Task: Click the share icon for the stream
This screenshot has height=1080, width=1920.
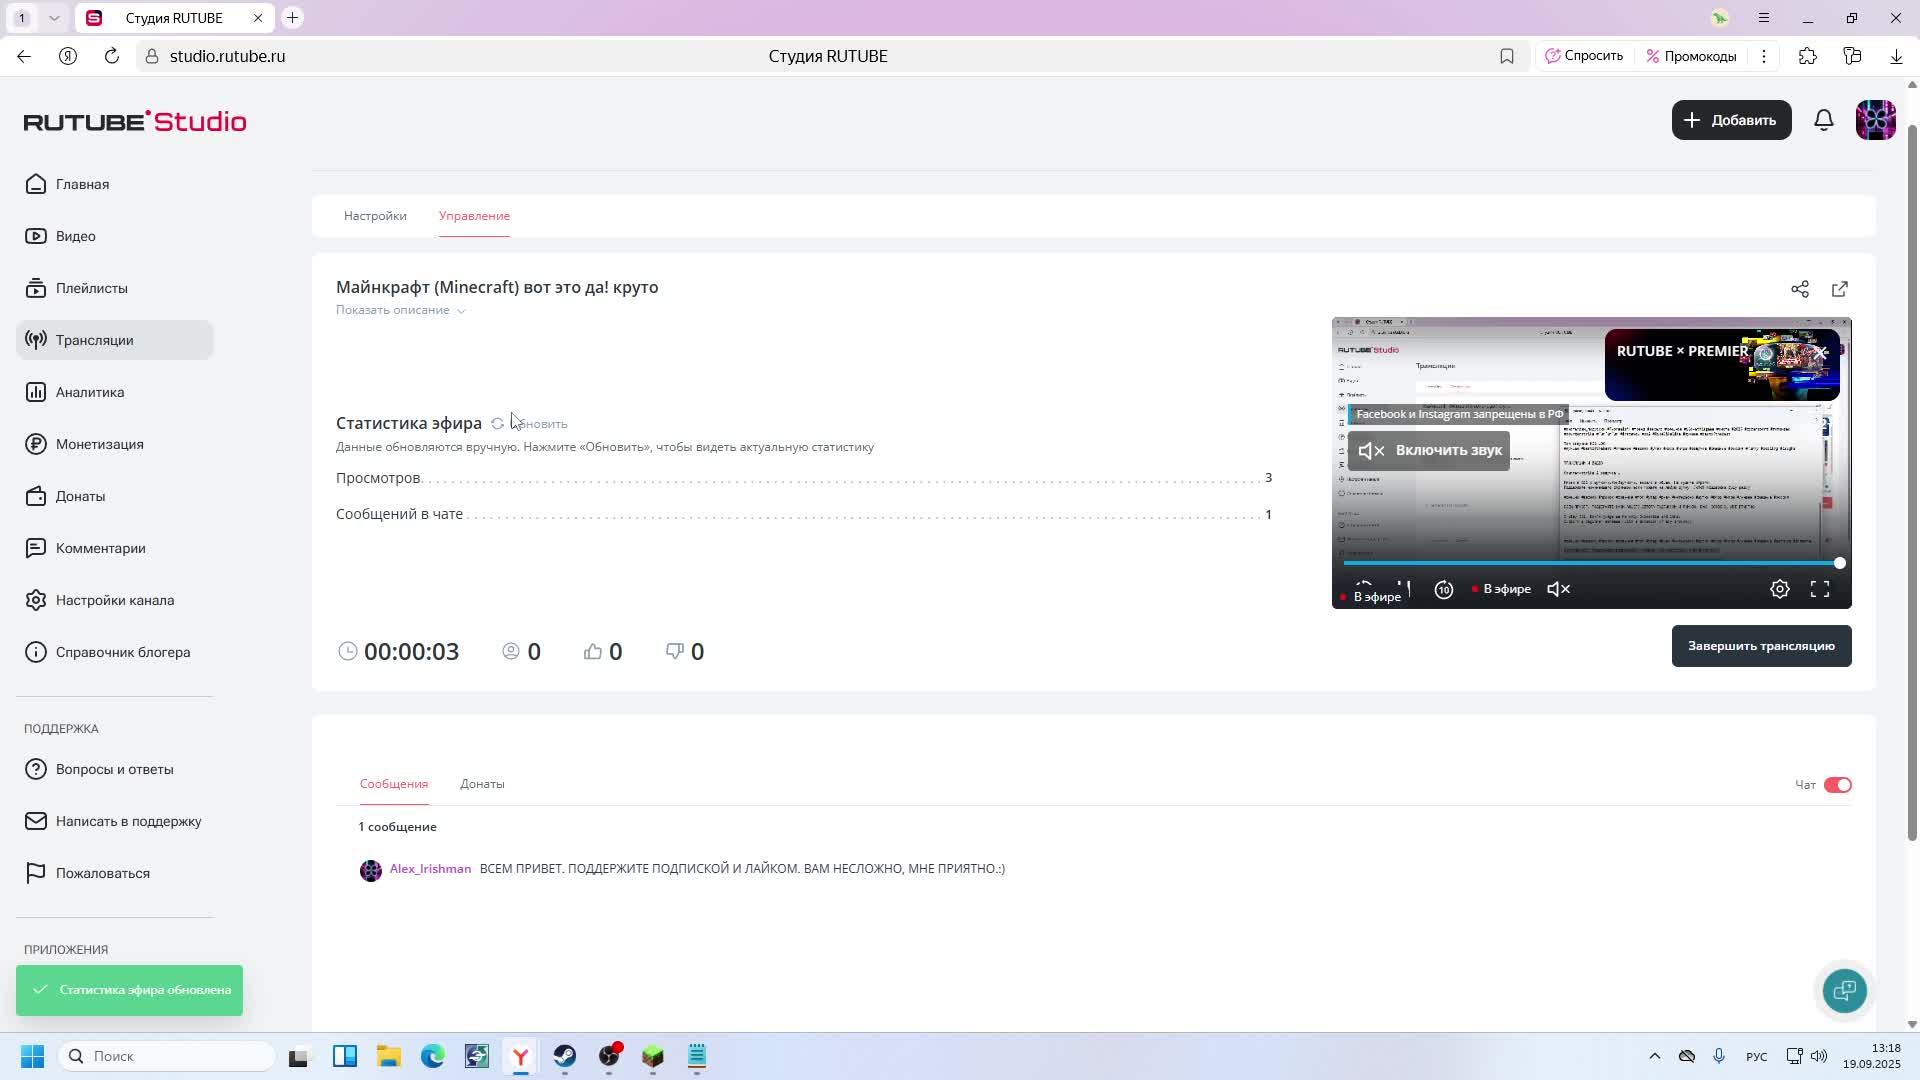Action: (1800, 289)
